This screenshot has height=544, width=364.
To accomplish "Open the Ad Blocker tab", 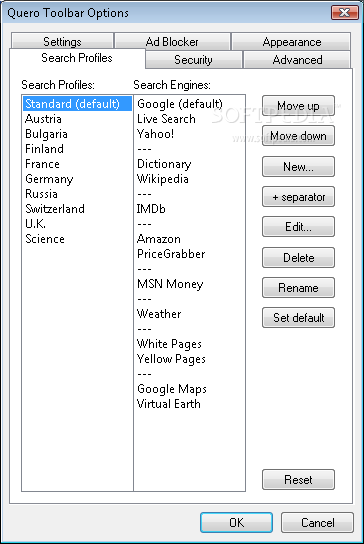I will (x=172, y=41).
